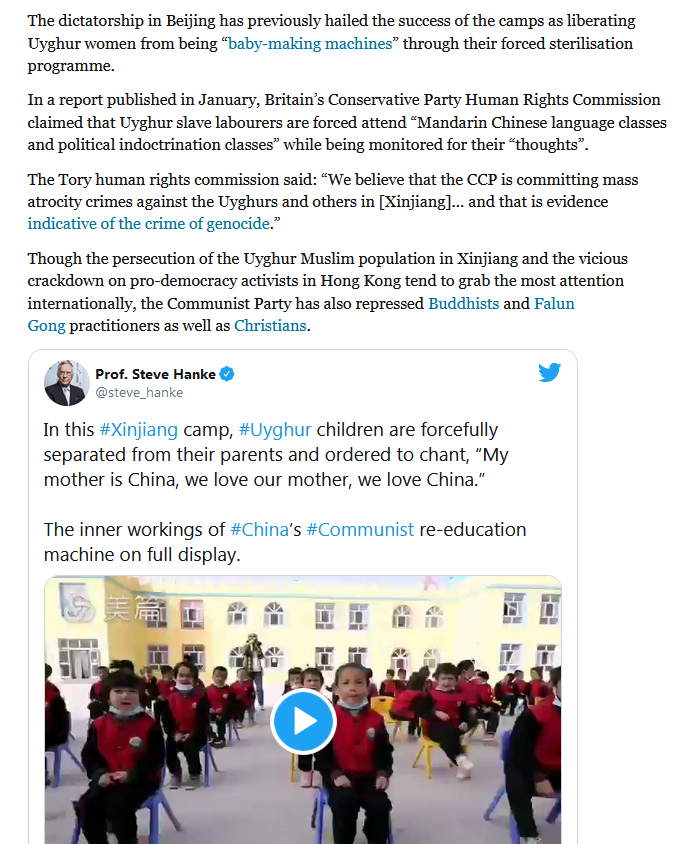The width and height of the screenshot is (677, 844).
Task: Open the Buddhists link
Action: coord(463,304)
